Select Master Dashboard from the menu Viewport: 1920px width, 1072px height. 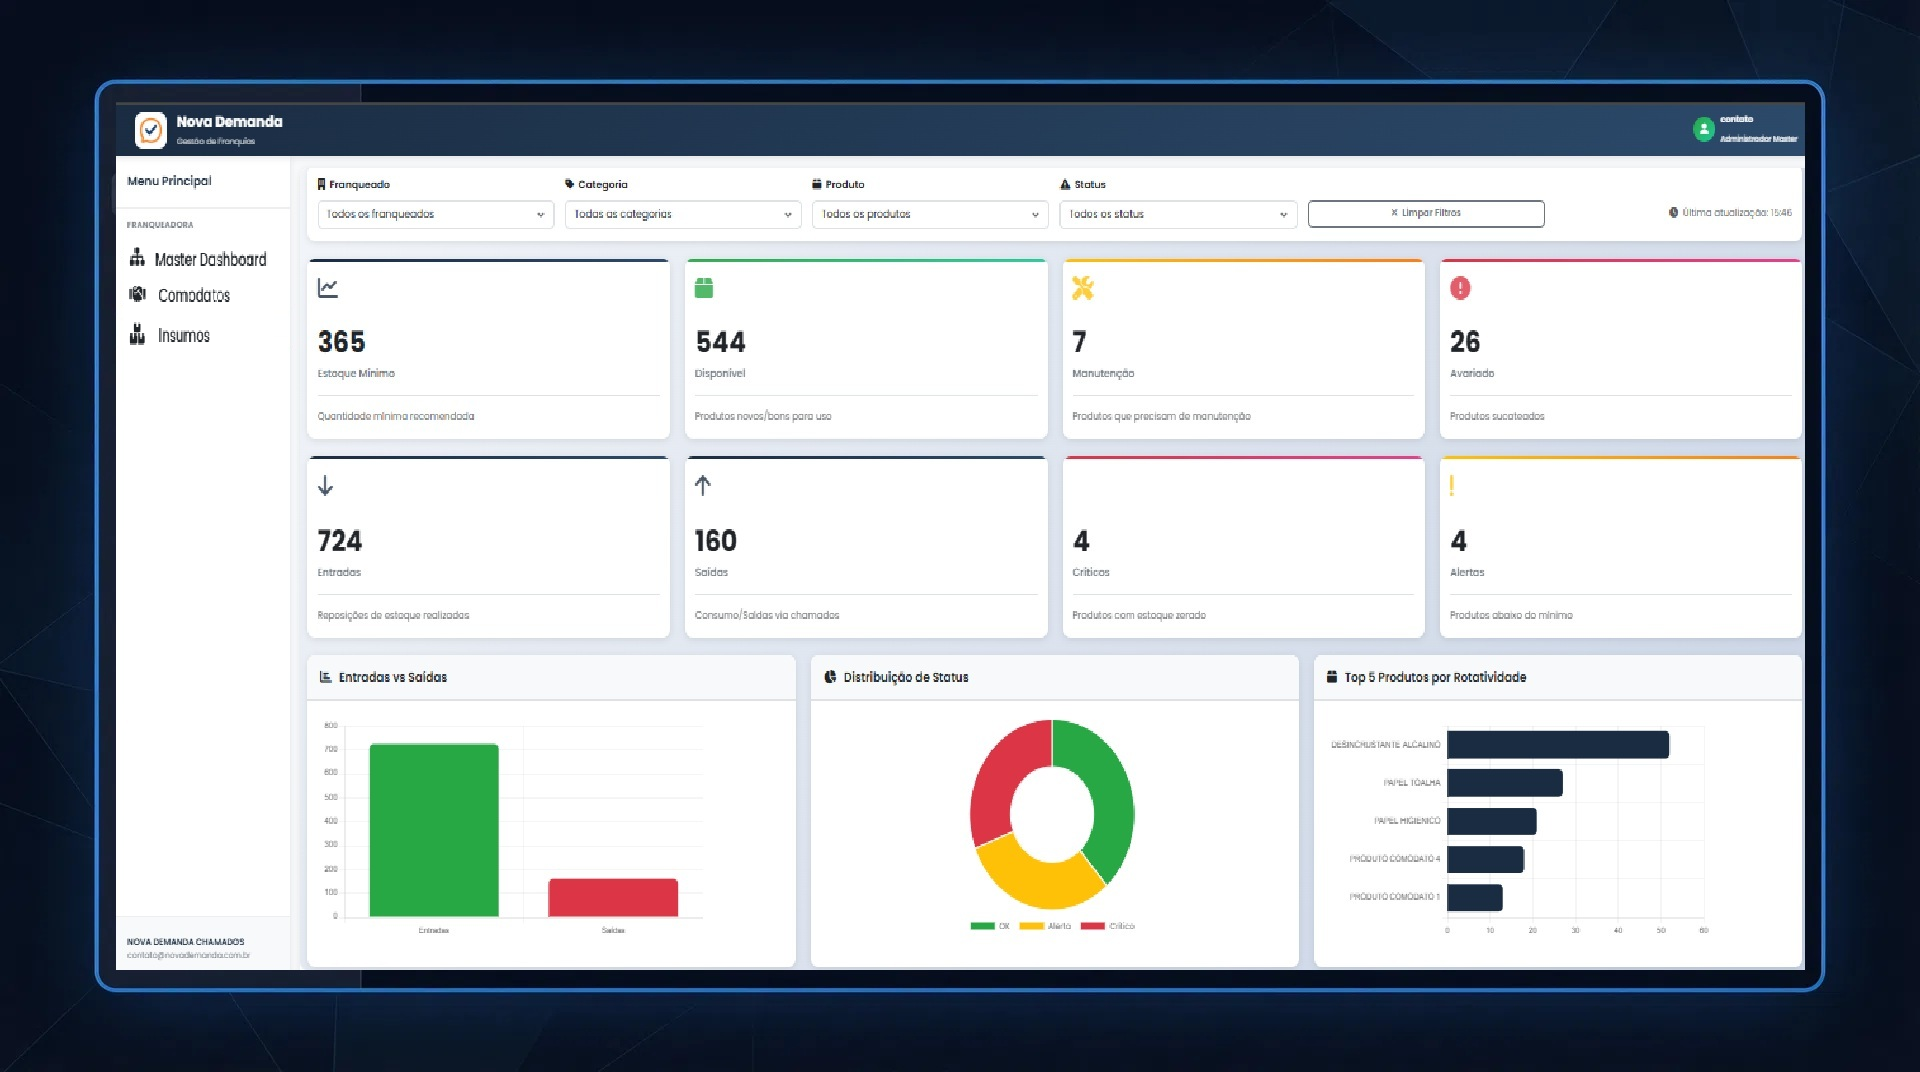pyautogui.click(x=210, y=258)
